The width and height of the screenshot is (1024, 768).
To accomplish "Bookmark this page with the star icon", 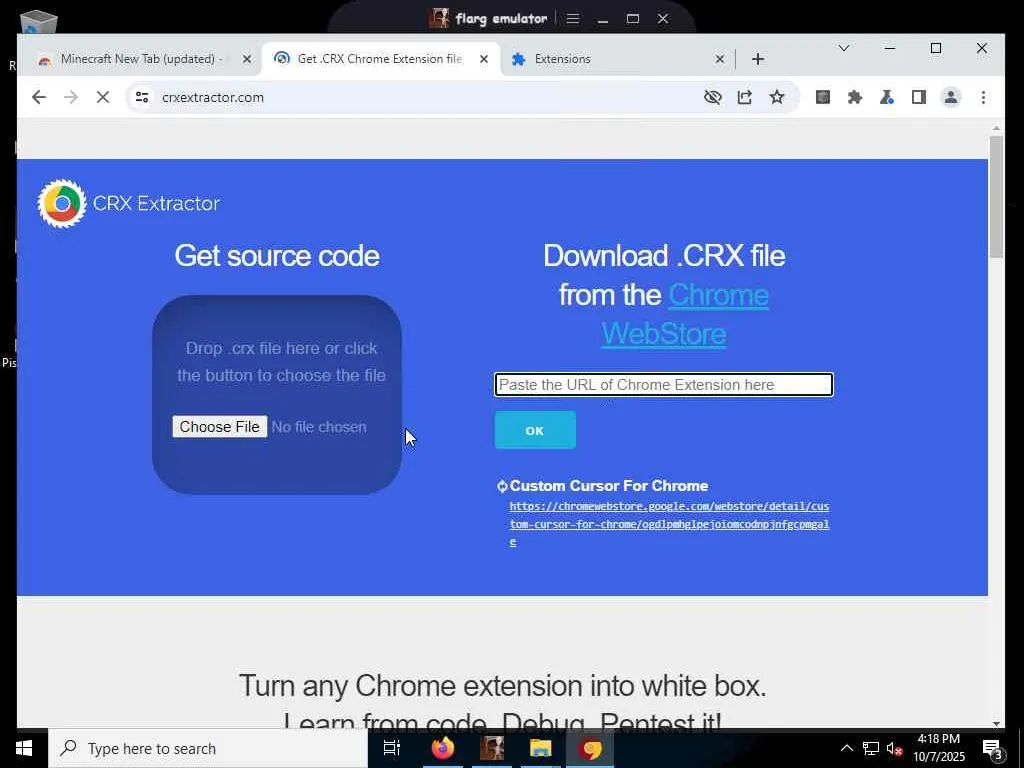I will (776, 97).
